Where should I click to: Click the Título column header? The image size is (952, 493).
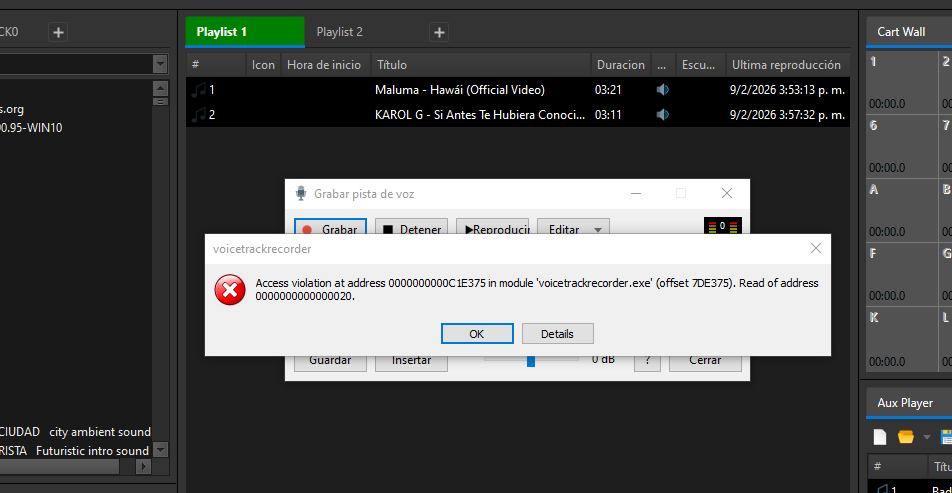pyautogui.click(x=392, y=65)
